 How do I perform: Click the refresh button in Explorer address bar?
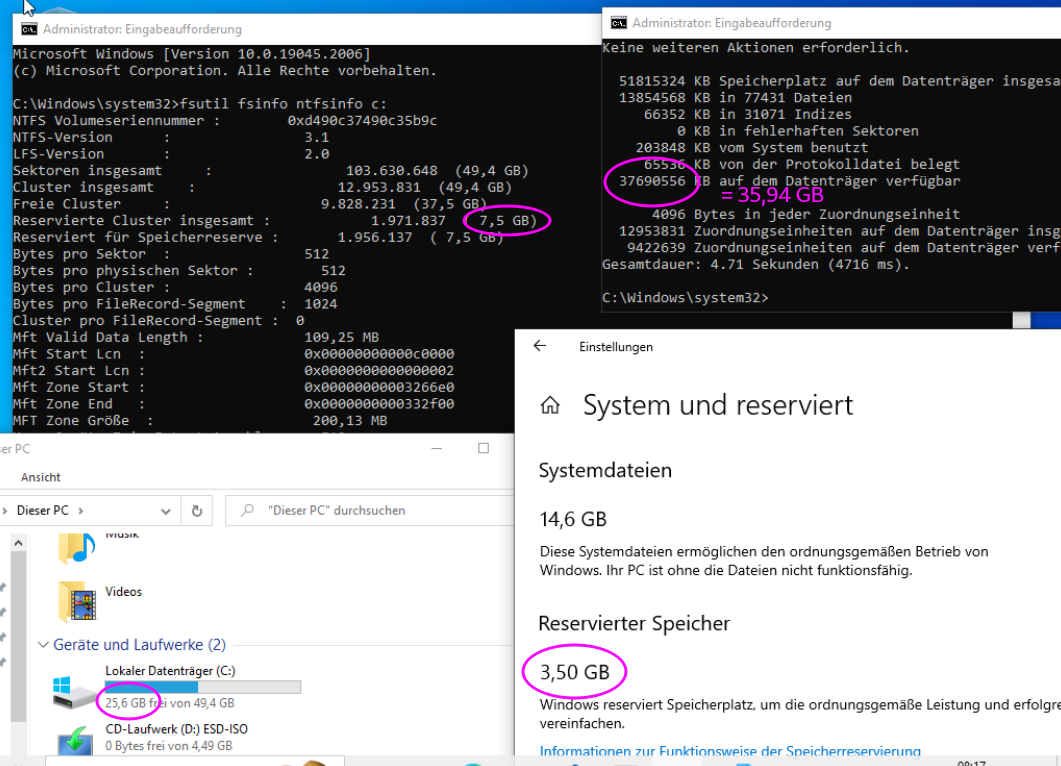click(197, 510)
